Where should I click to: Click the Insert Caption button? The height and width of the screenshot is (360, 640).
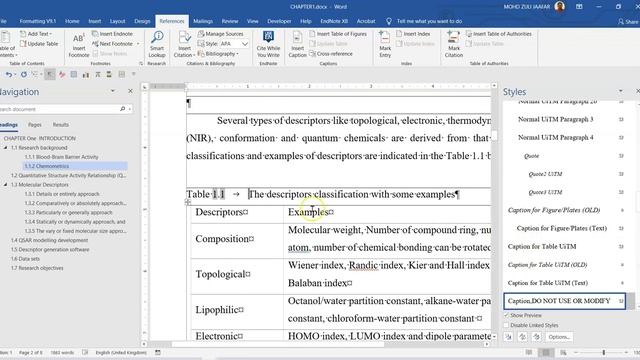(x=297, y=45)
